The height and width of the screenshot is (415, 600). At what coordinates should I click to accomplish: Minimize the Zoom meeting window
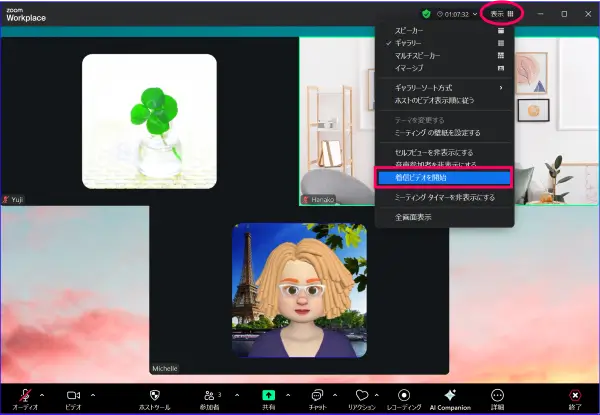click(540, 14)
